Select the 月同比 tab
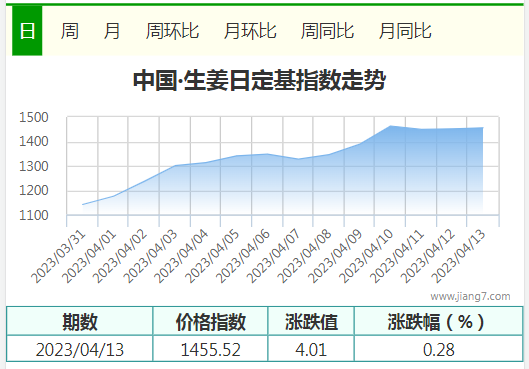Viewport: 529px width, 369px height. click(405, 31)
